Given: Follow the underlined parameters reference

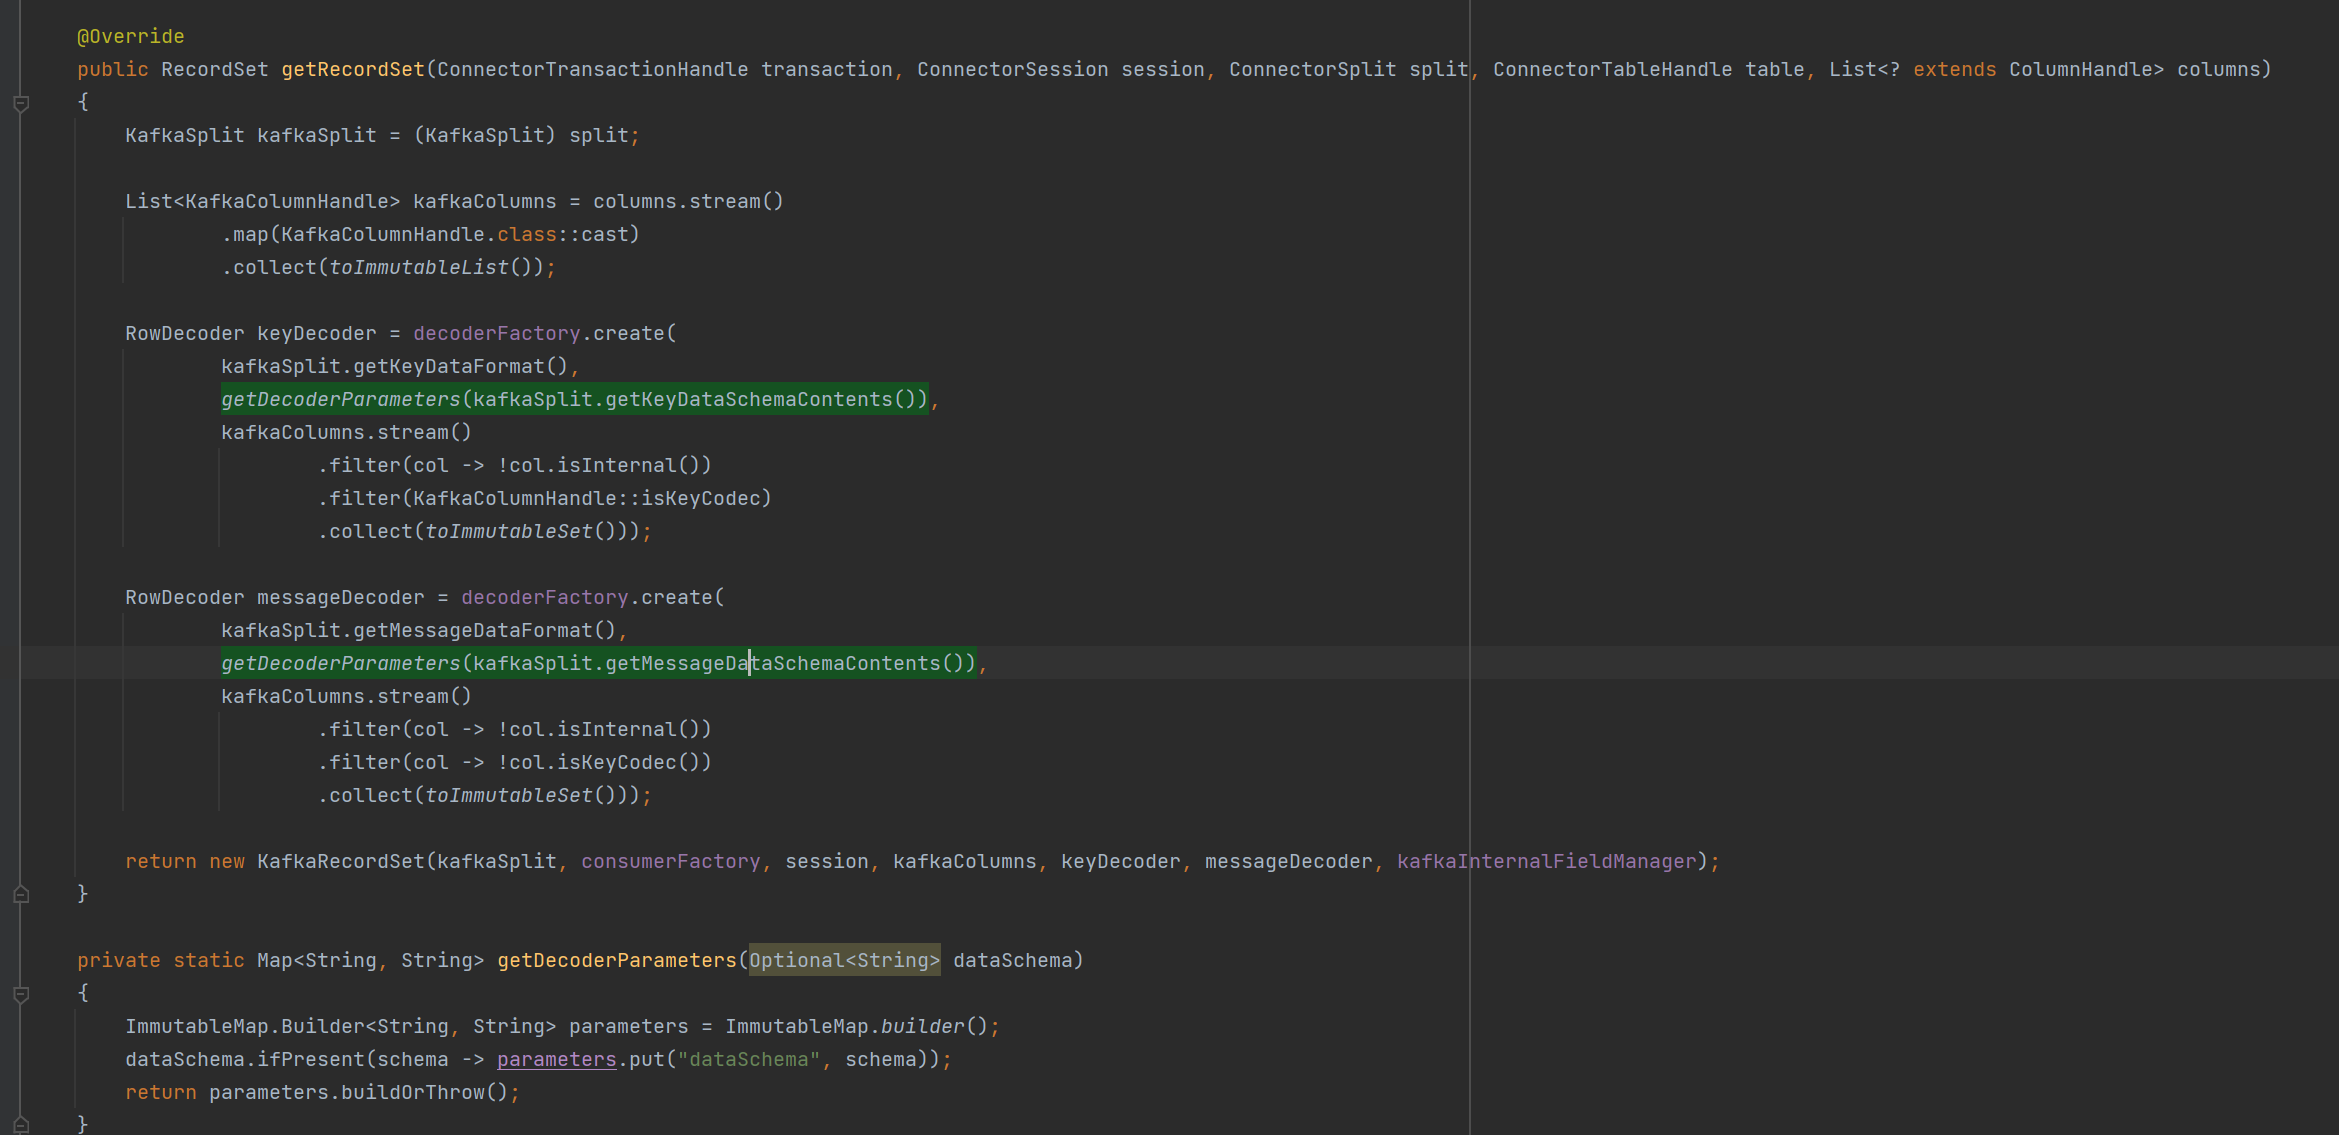Looking at the screenshot, I should point(556,1059).
